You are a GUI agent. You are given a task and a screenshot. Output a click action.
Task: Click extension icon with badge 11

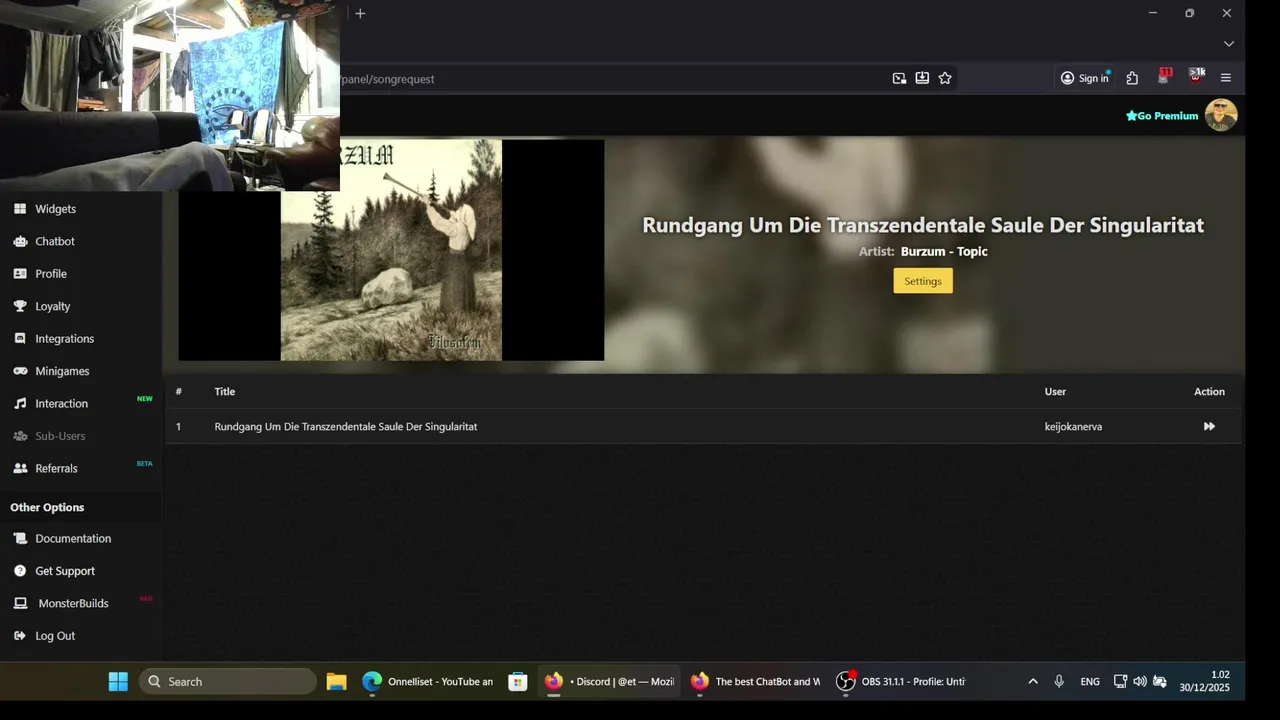1164,77
